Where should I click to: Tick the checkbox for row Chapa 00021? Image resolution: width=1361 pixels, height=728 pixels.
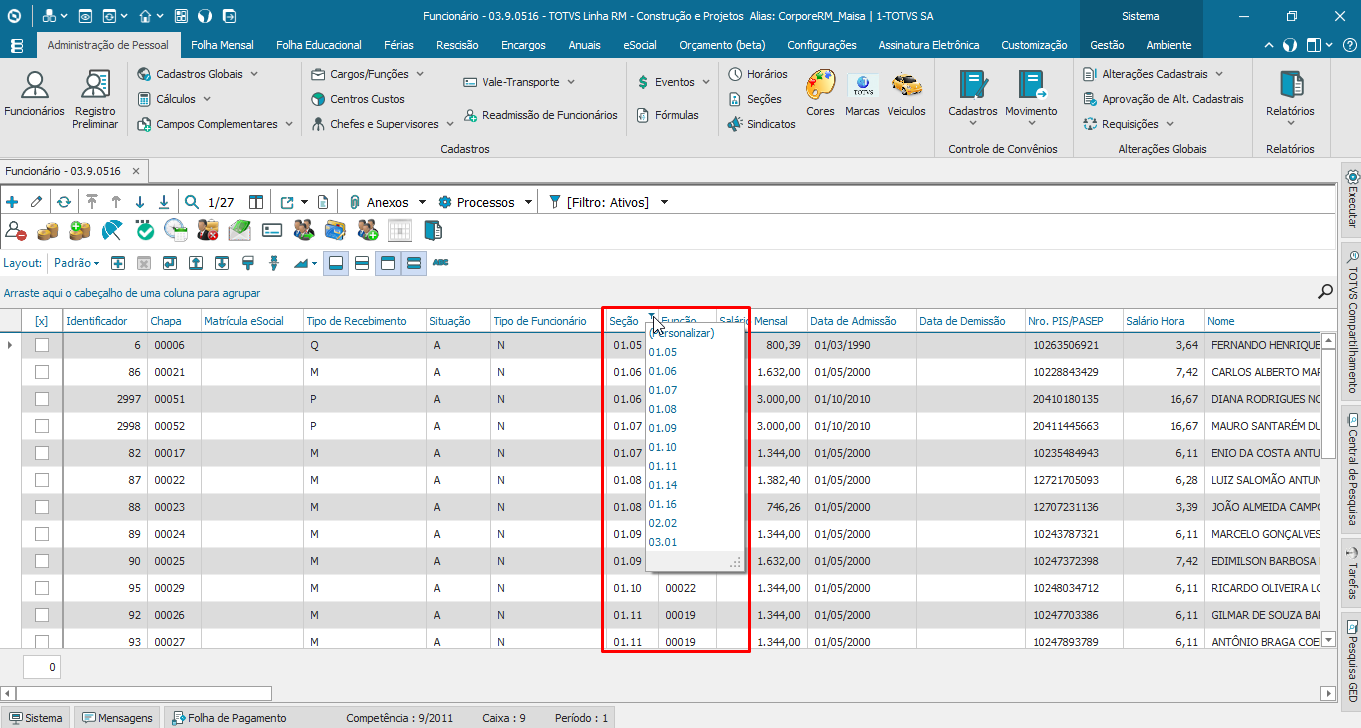(x=41, y=372)
